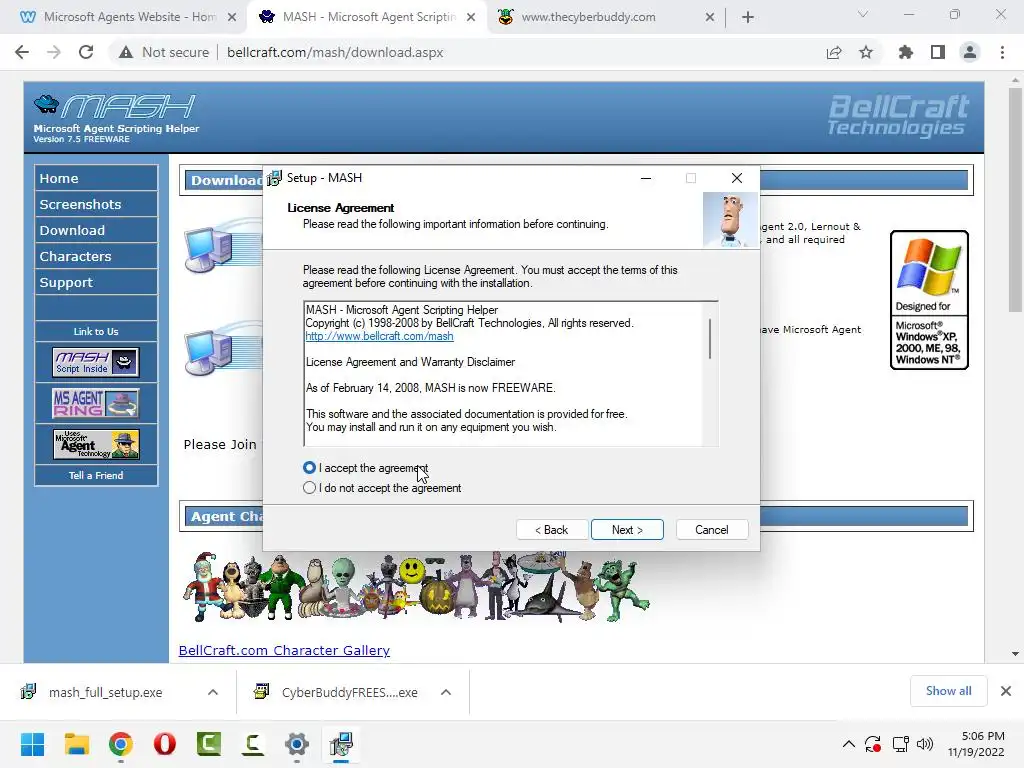Viewport: 1024px width, 768px height.
Task: Open File Explorer from taskbar
Action: click(76, 744)
